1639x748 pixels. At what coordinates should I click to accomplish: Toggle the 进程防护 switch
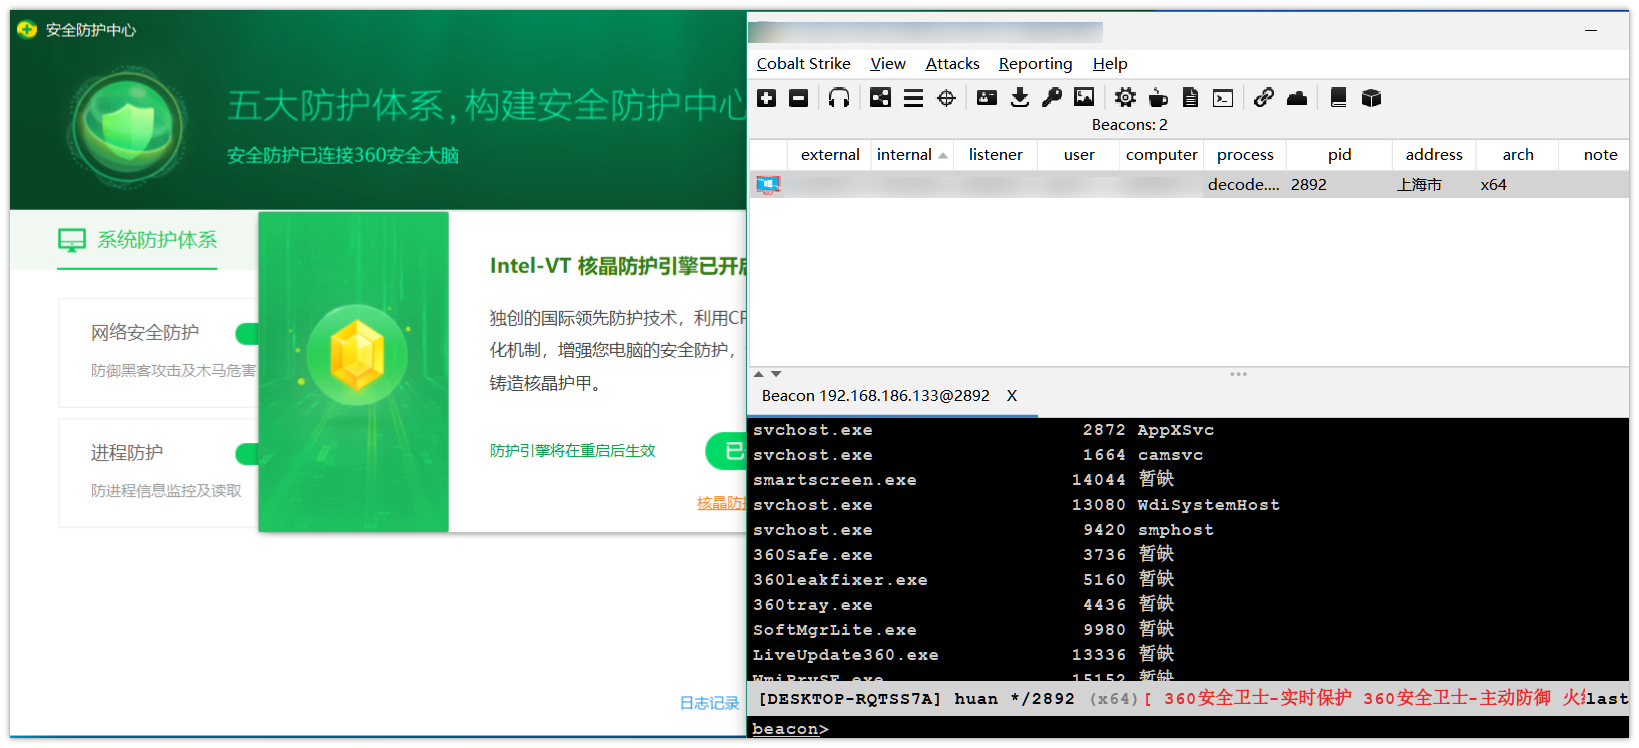coord(246,454)
